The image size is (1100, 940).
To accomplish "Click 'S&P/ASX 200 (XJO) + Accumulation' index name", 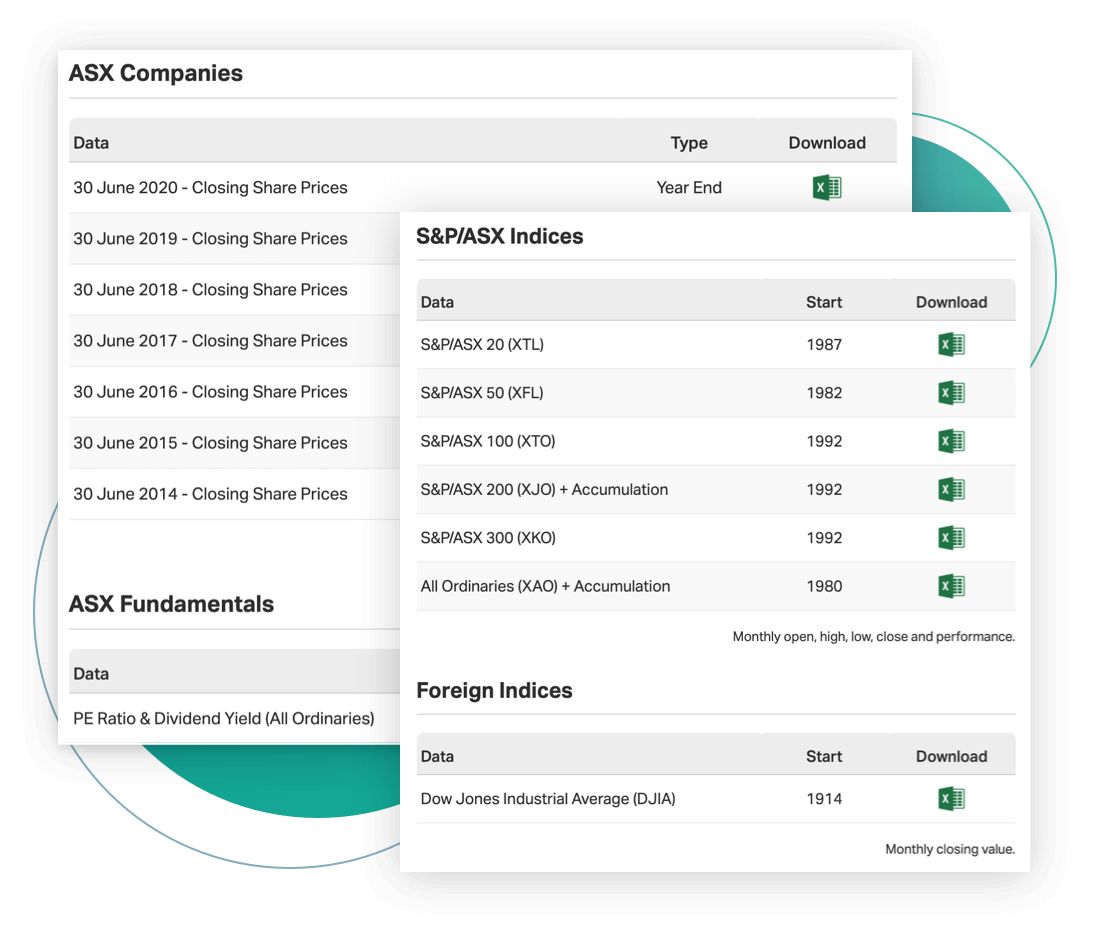I will pyautogui.click(x=544, y=490).
